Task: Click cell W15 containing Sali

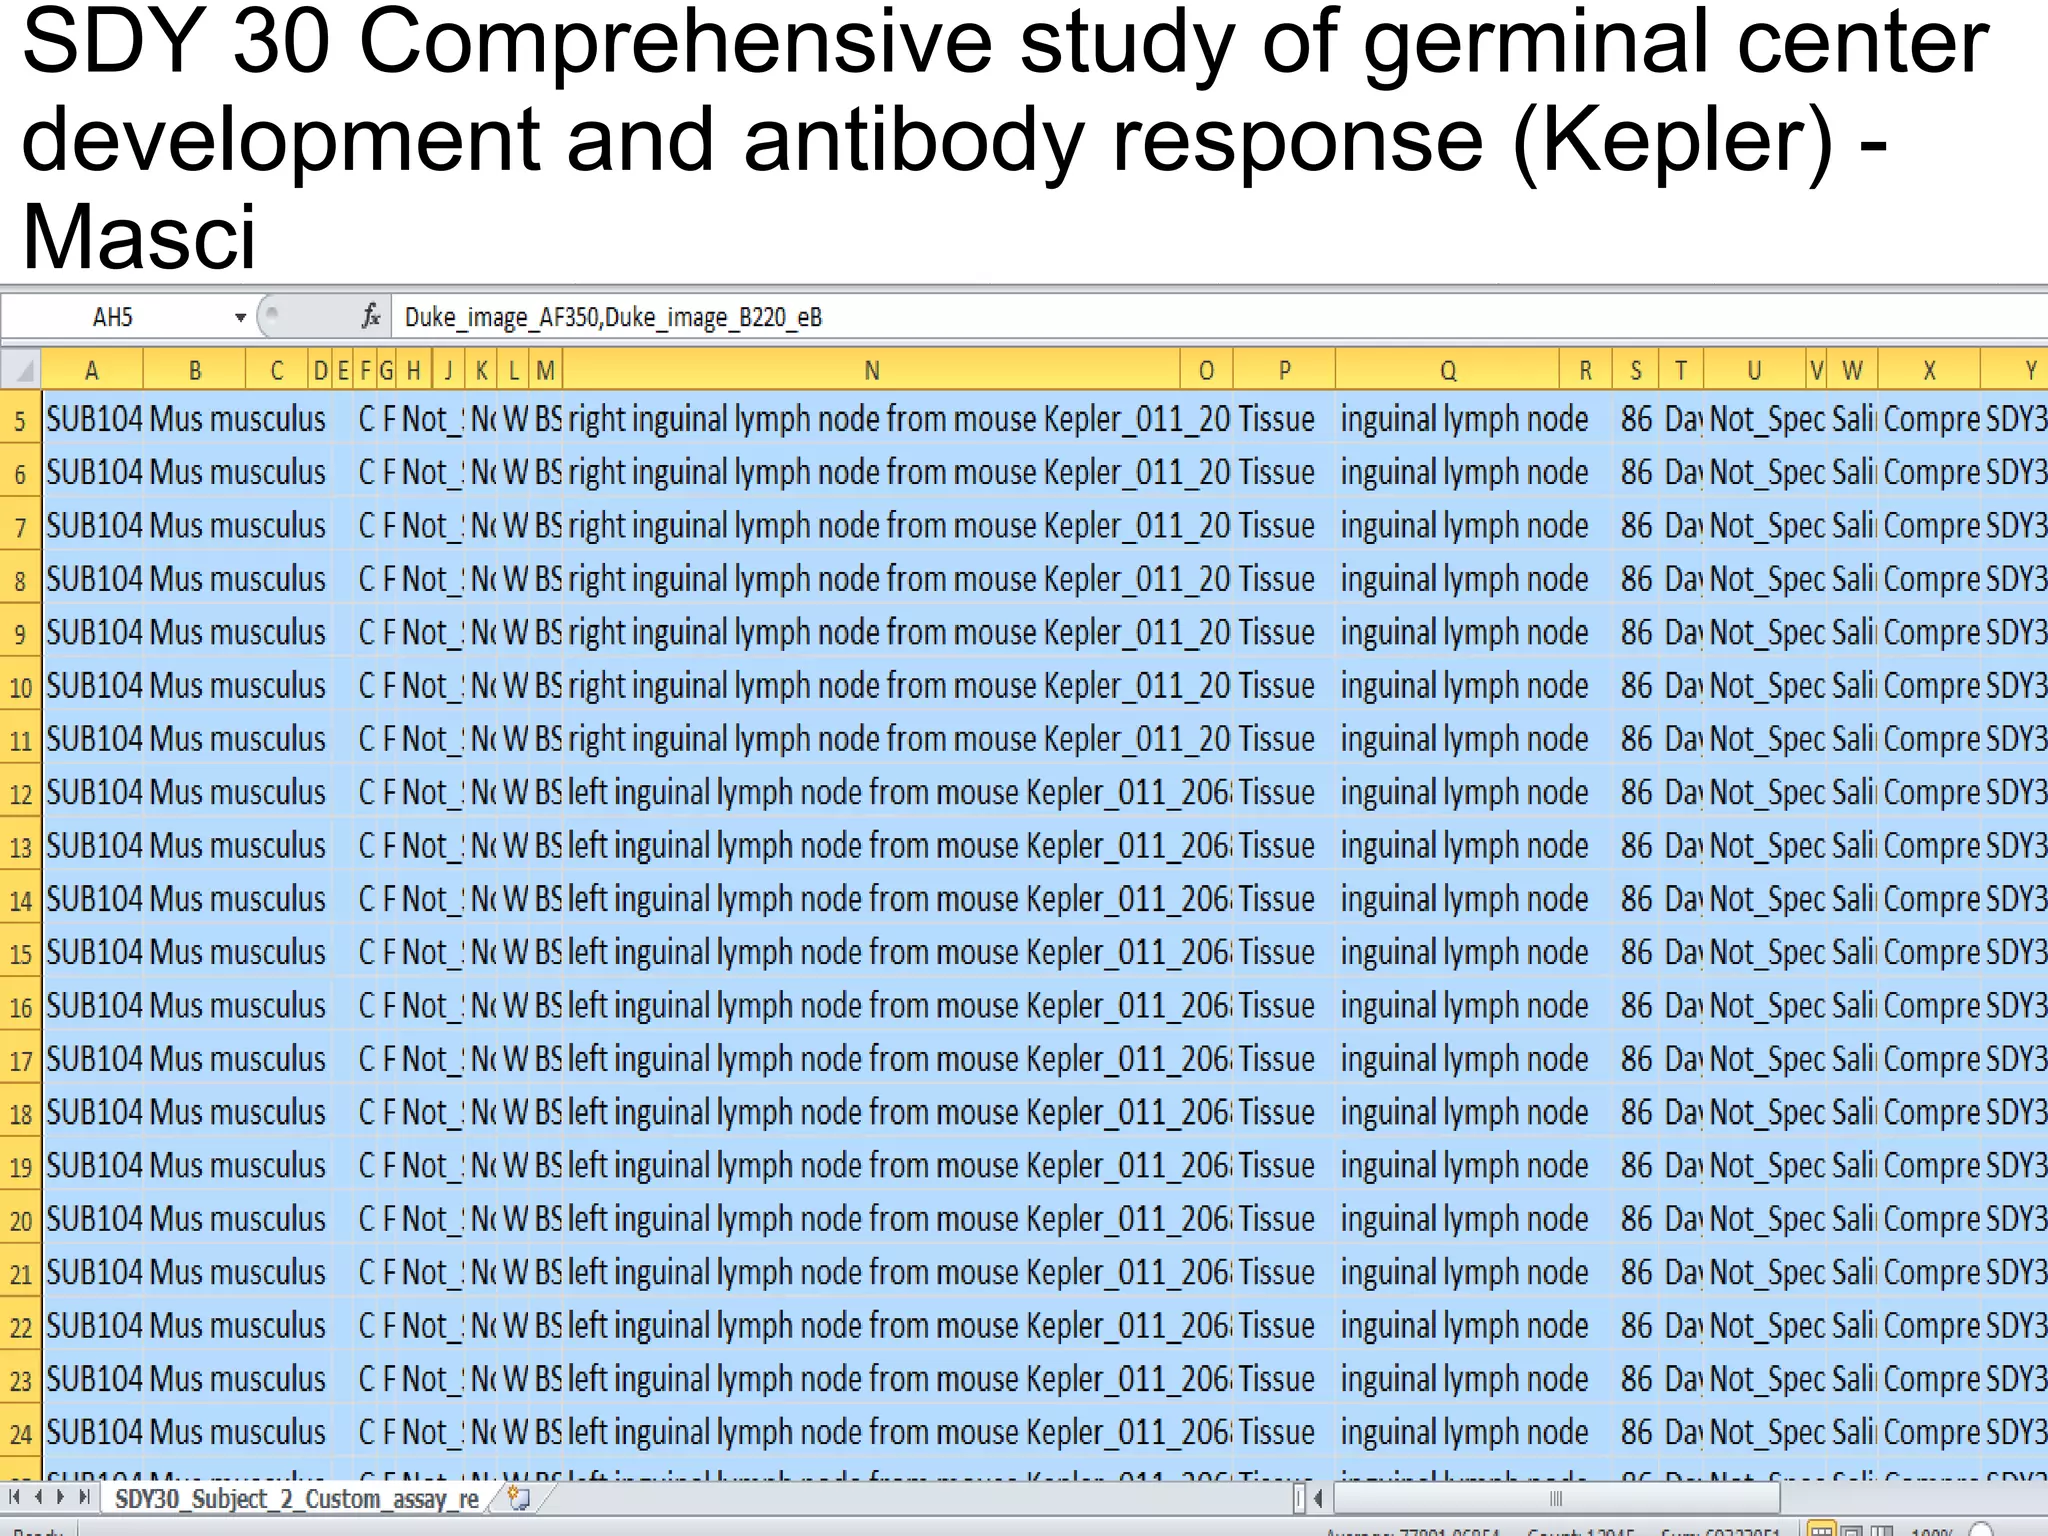Action: 1854,953
